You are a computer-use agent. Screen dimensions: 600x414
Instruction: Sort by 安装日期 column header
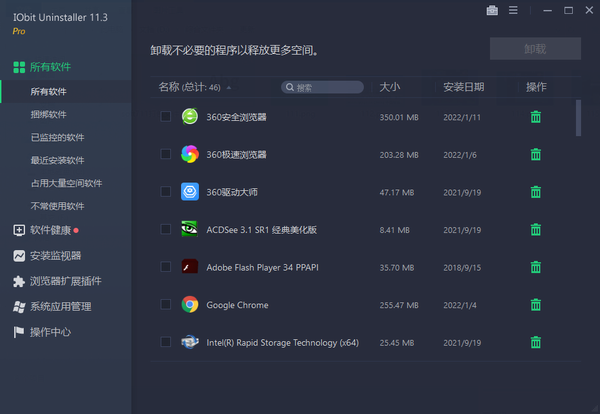464,87
